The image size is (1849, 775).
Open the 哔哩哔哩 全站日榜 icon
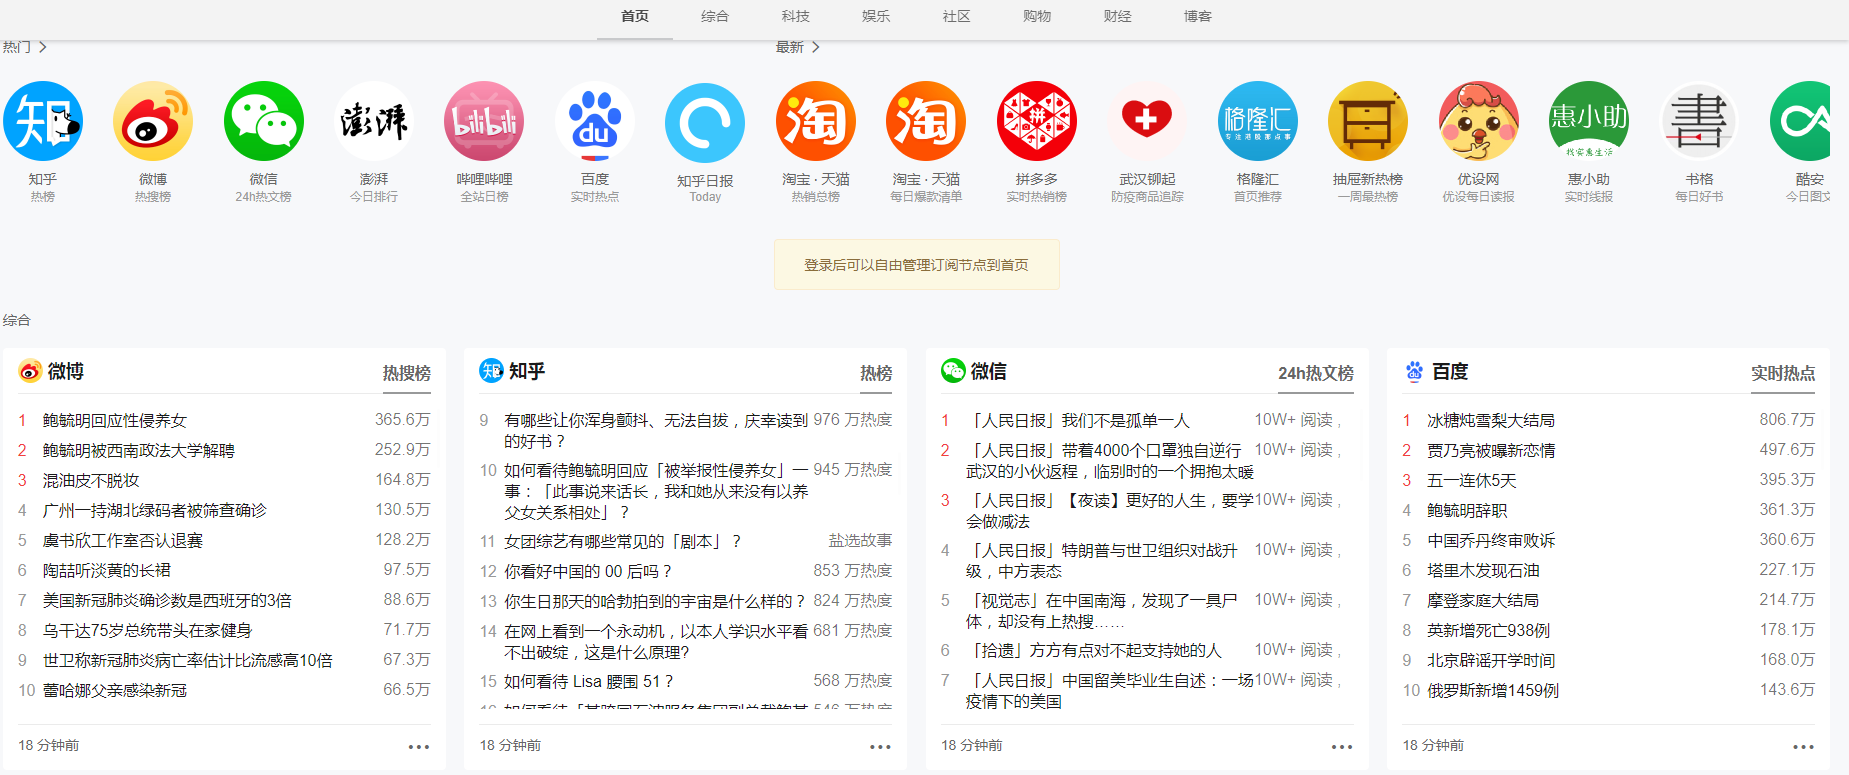[484, 122]
